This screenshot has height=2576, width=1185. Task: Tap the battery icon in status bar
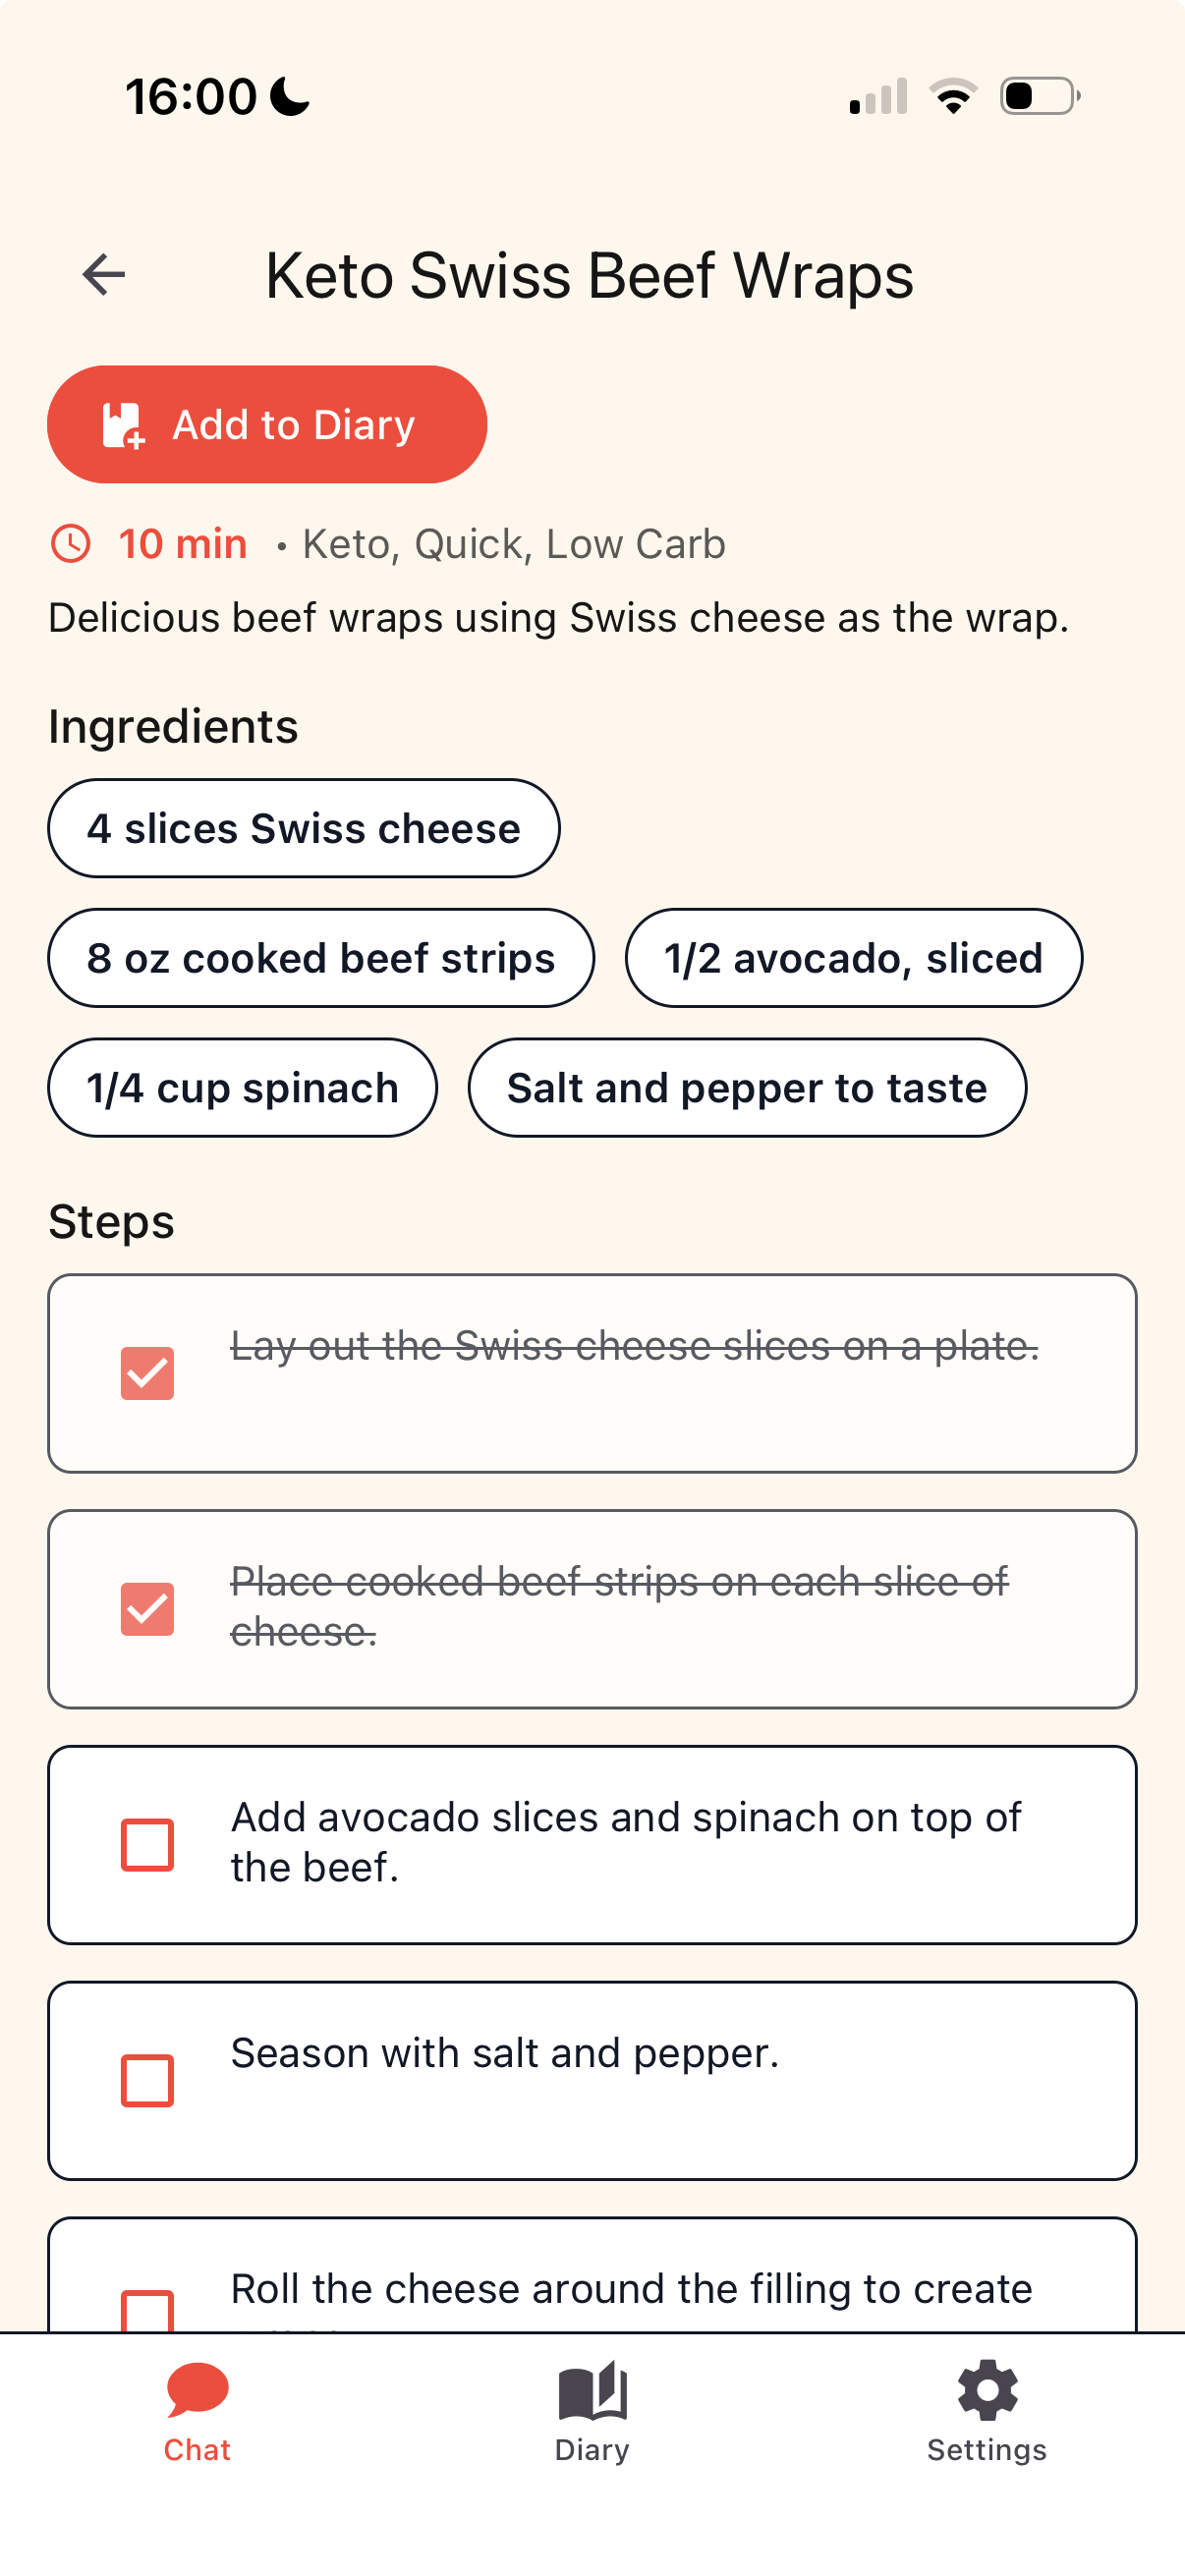(1040, 96)
